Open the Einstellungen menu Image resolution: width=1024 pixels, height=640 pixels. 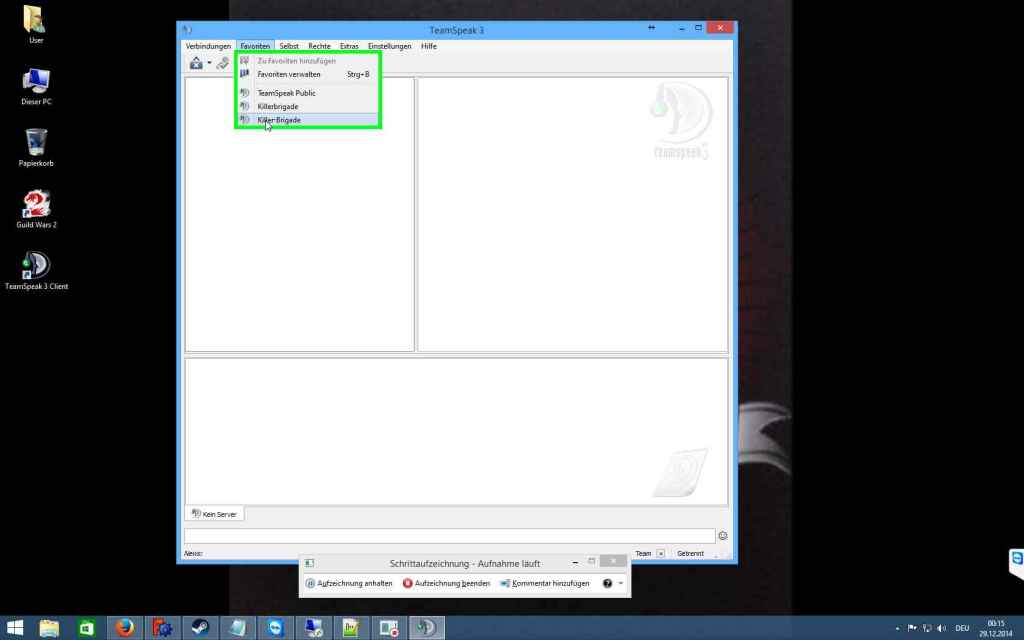(389, 46)
